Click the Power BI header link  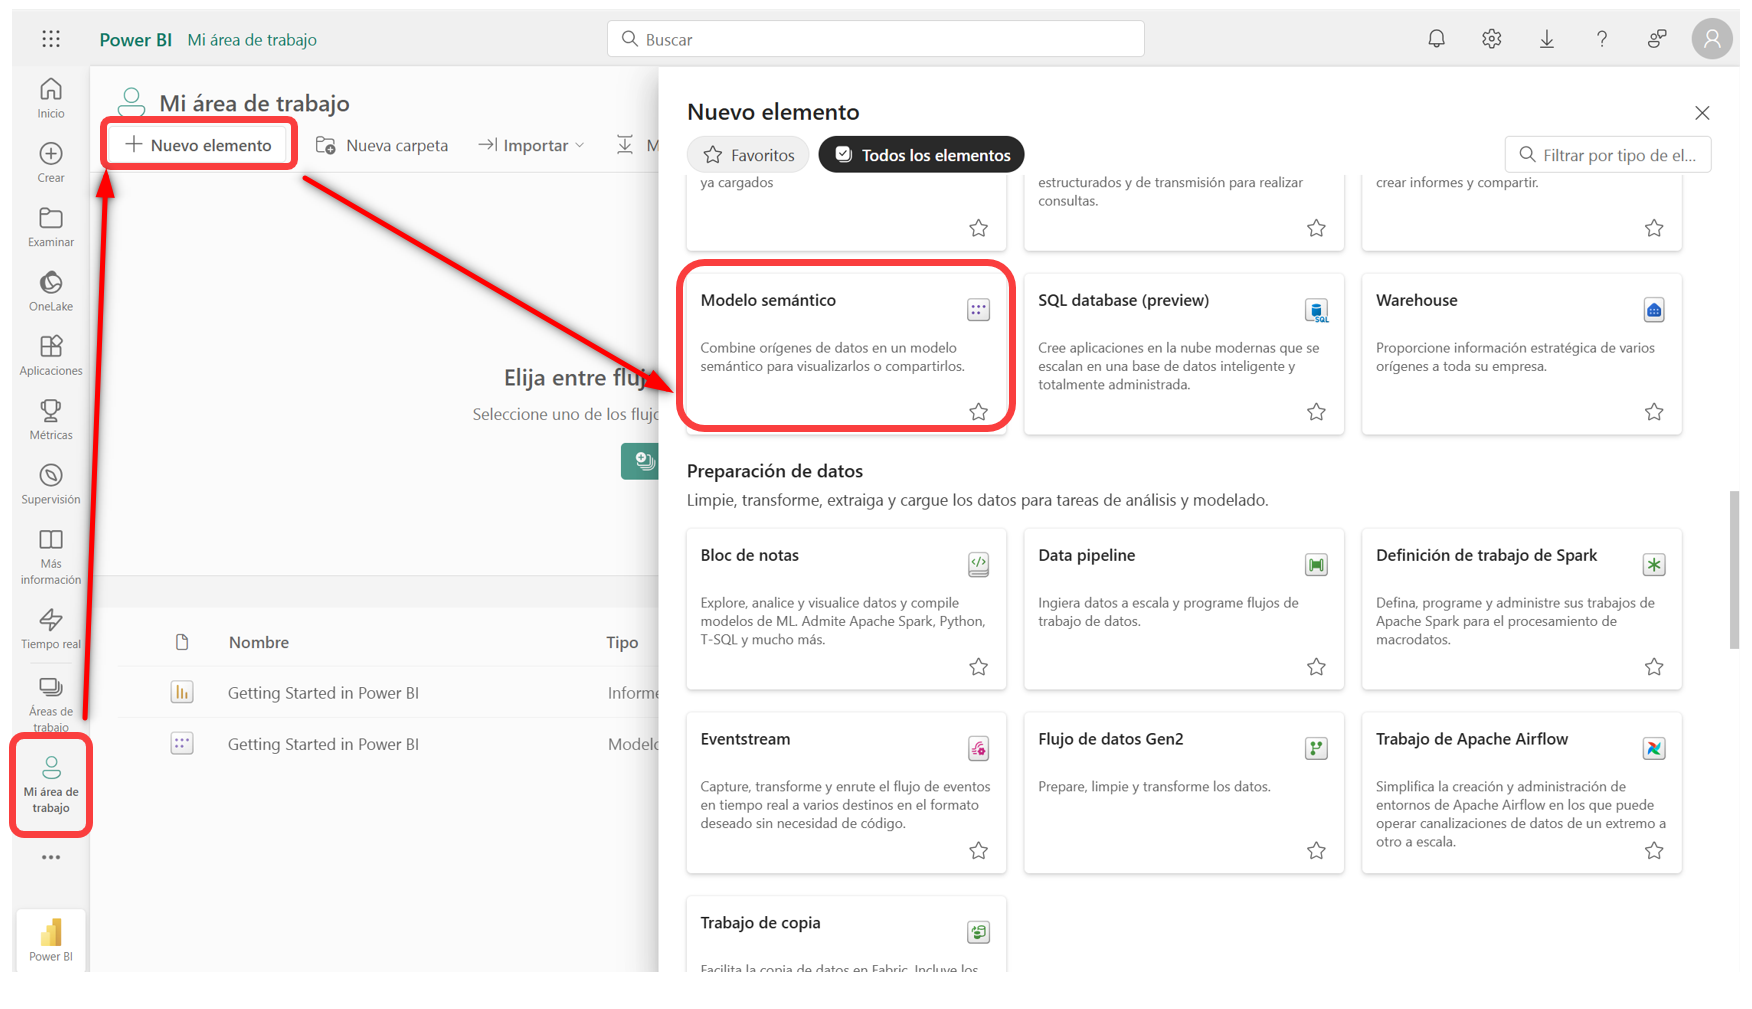click(x=135, y=40)
